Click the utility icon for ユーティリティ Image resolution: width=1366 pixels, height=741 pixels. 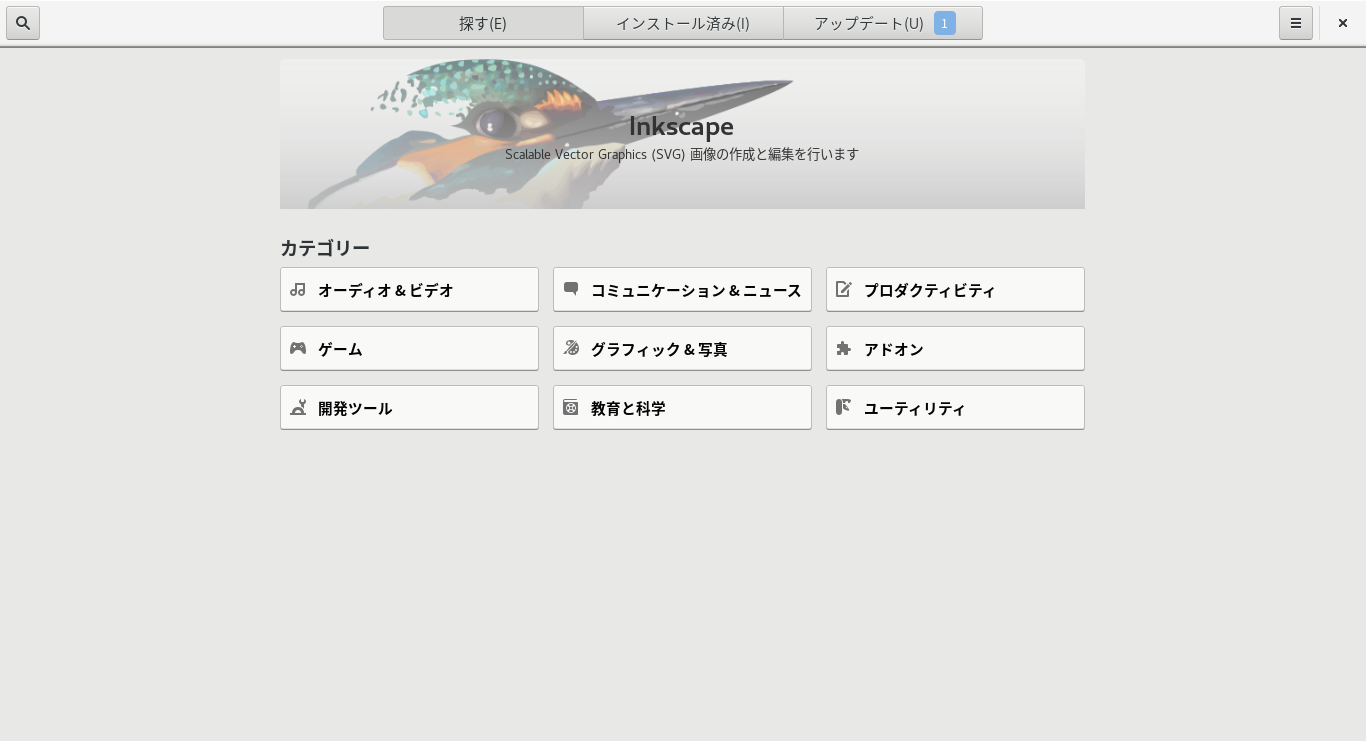pyautogui.click(x=844, y=407)
